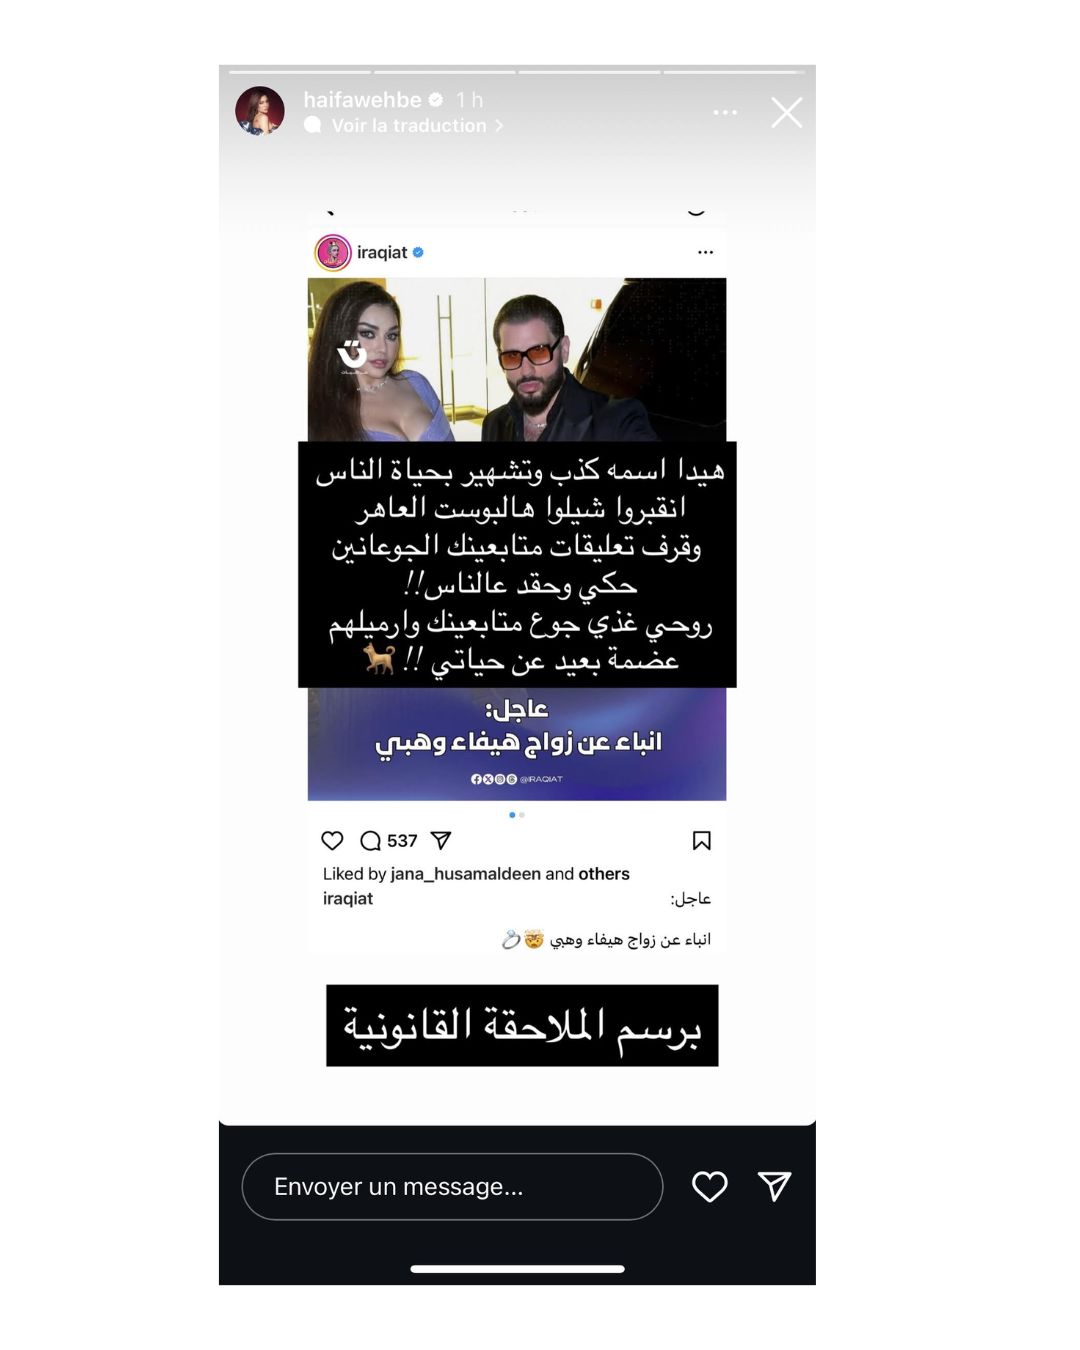Image resolution: width=1080 pixels, height=1350 pixels.
Task: Tap the carousel pagination dots
Action: (x=517, y=815)
